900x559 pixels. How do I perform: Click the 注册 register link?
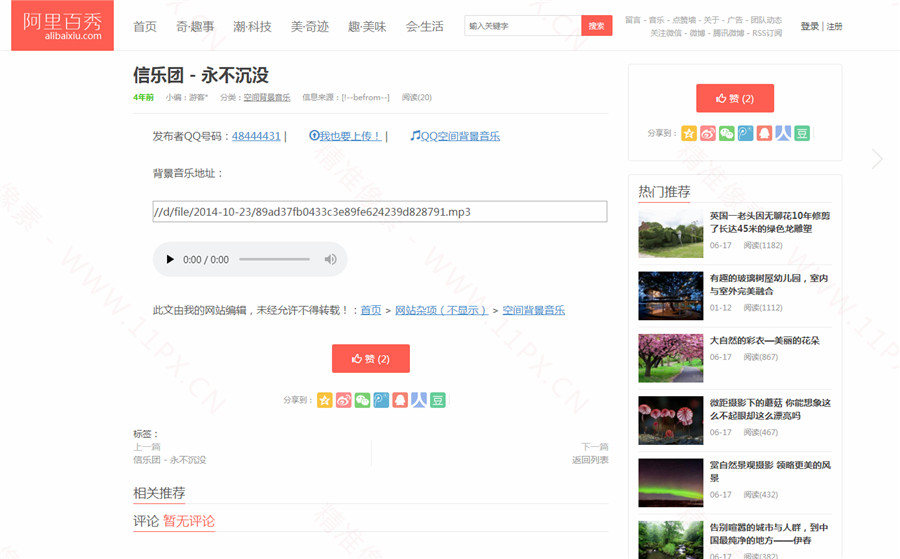pos(834,26)
